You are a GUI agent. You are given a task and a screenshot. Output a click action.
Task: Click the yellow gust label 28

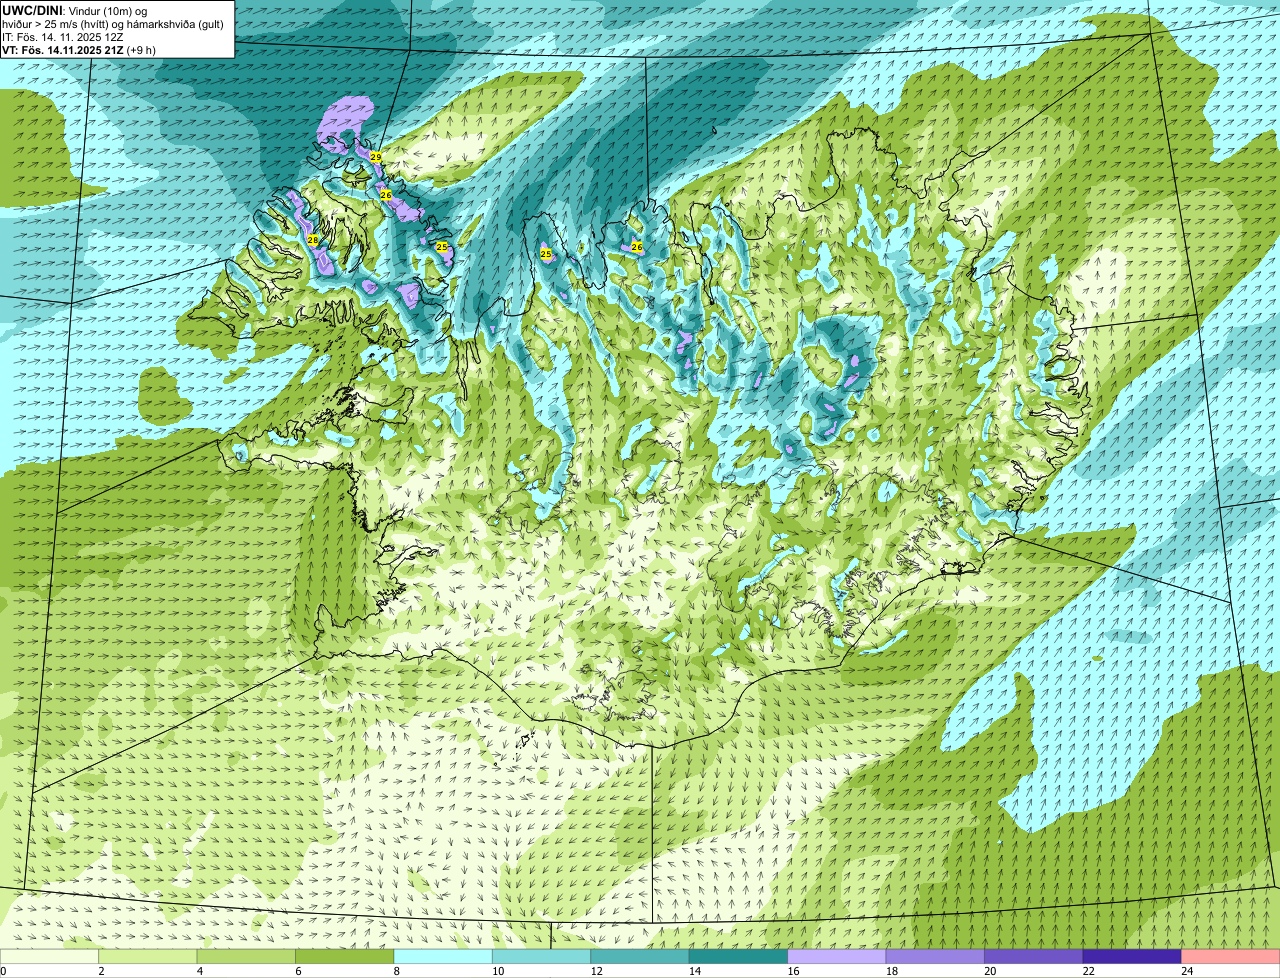click(x=312, y=240)
